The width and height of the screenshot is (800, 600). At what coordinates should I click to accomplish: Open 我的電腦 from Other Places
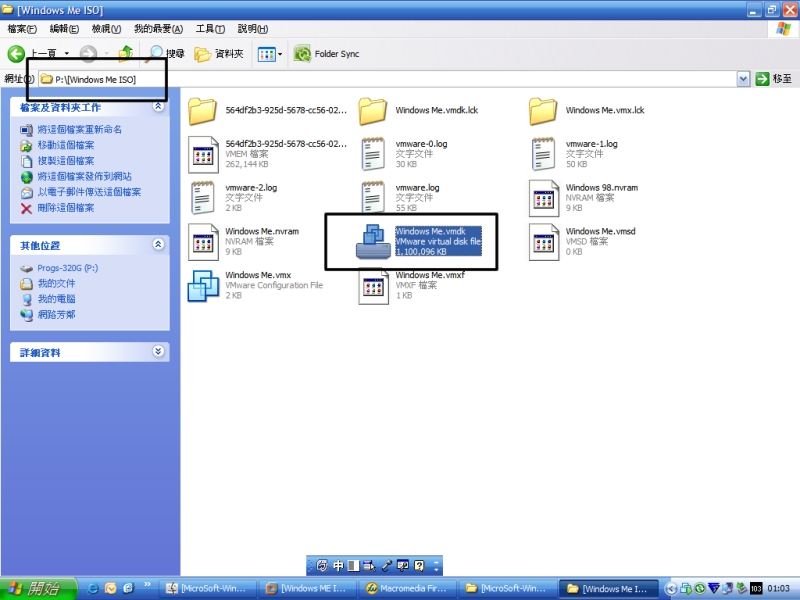[x=56, y=299]
